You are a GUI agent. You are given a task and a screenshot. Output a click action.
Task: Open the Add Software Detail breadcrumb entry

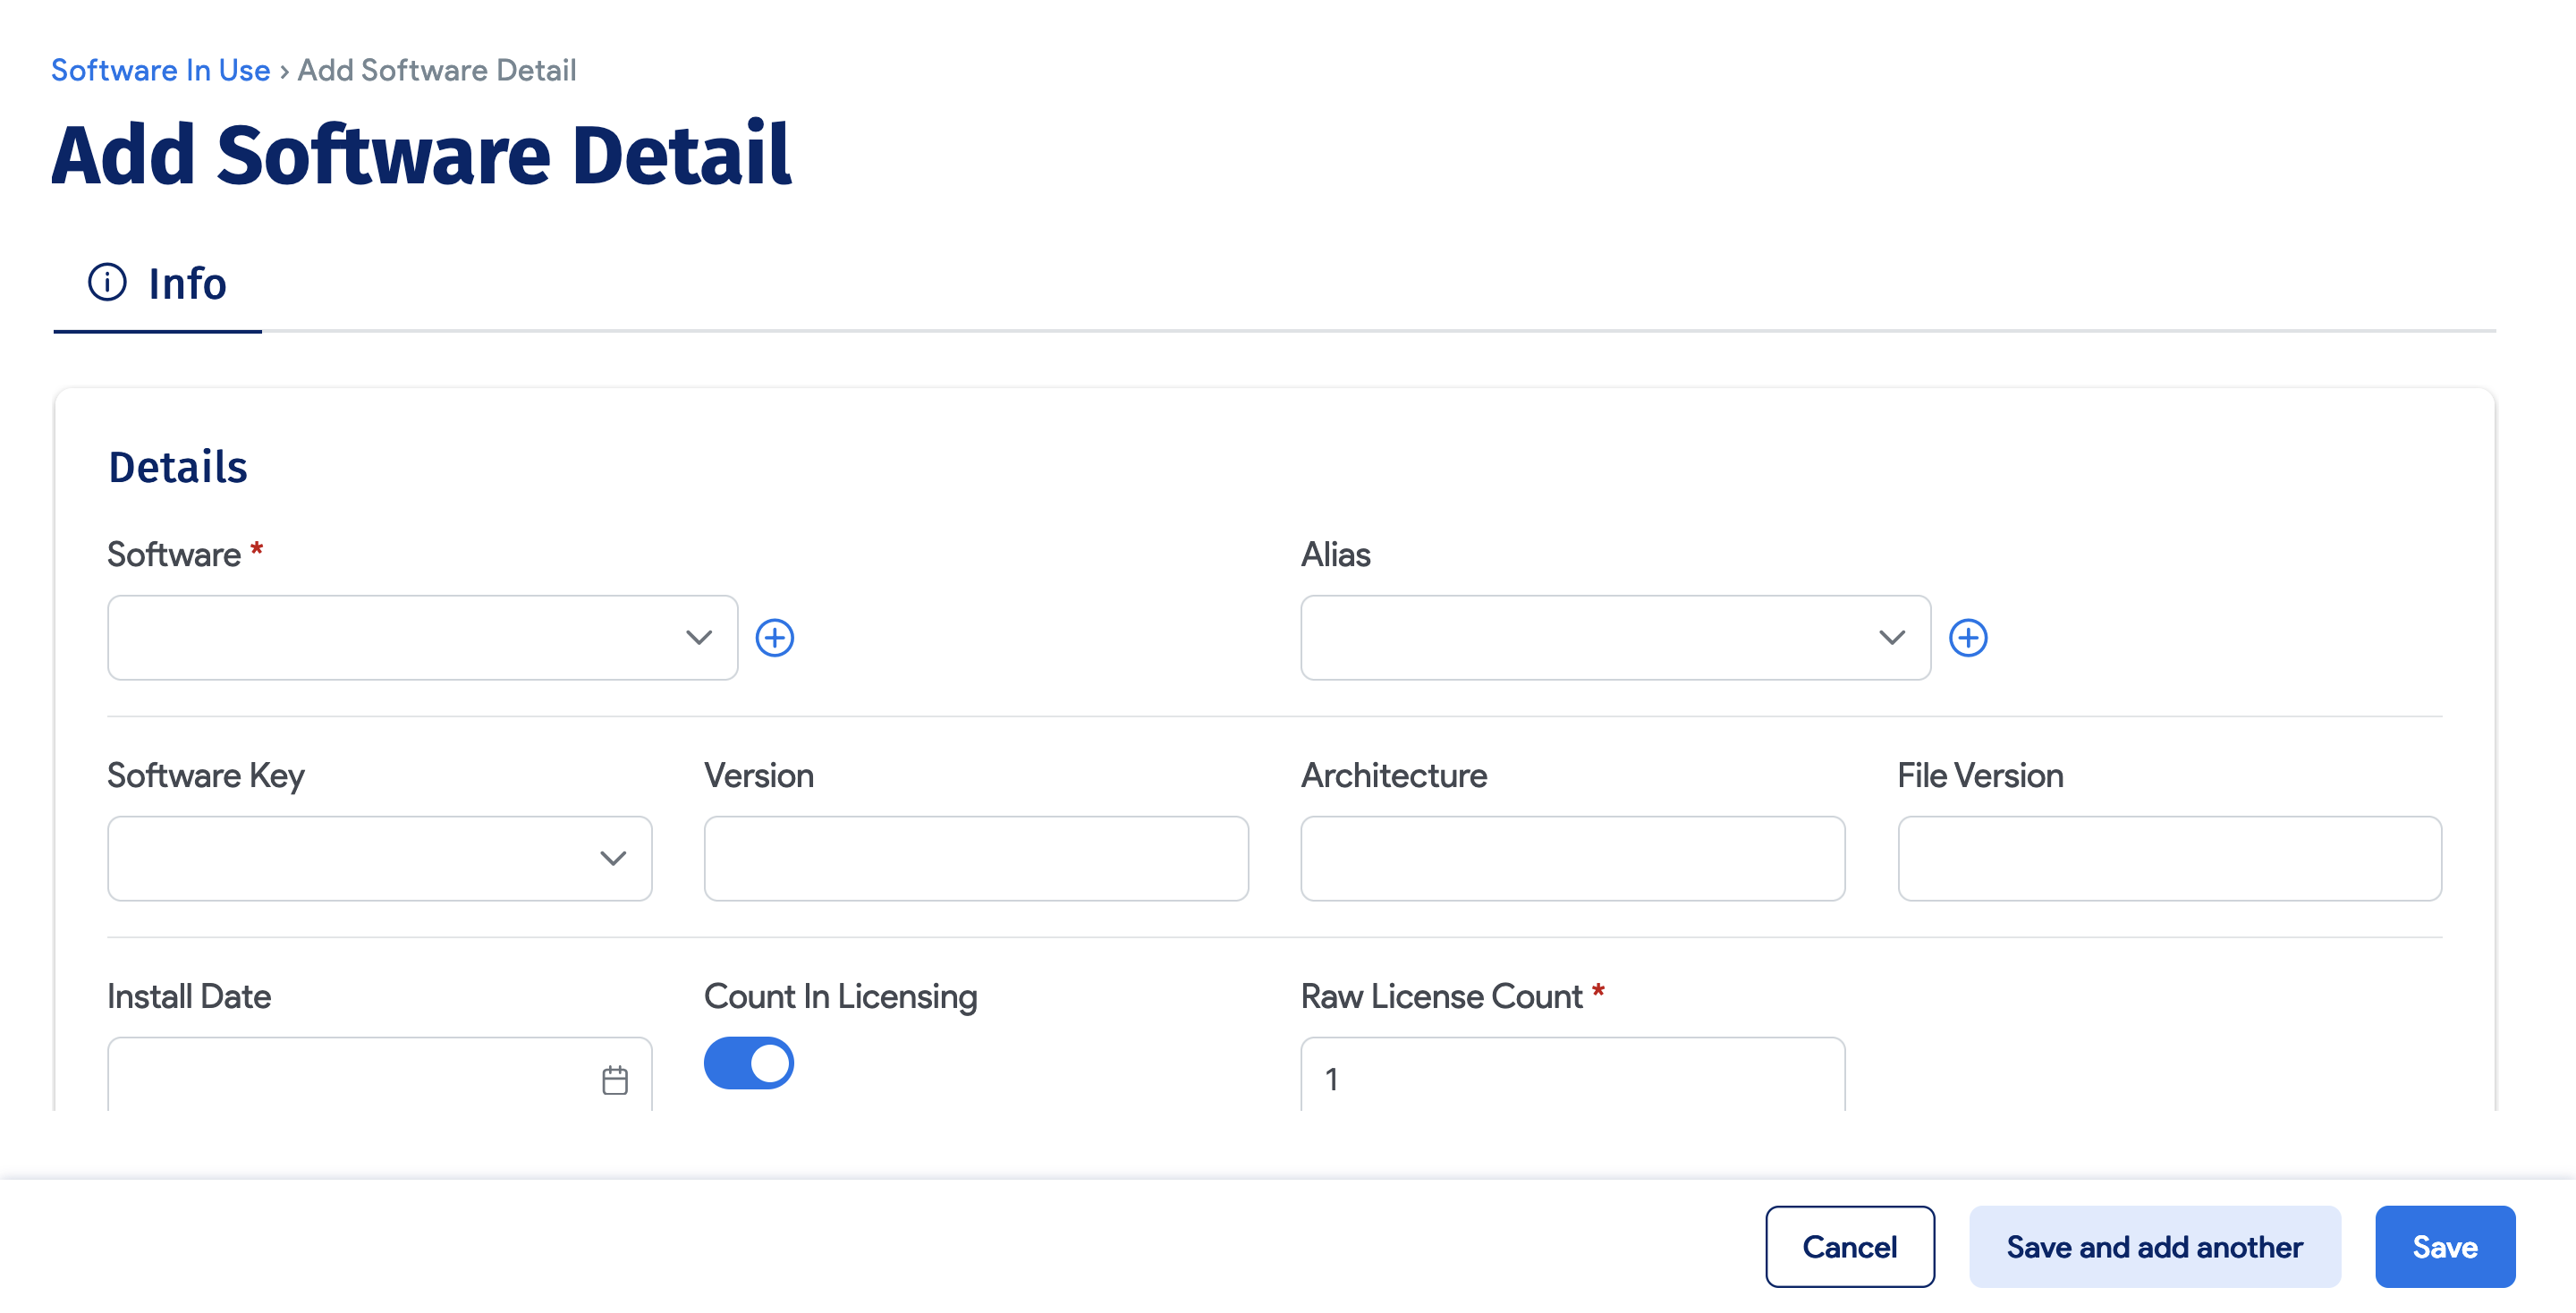point(437,69)
